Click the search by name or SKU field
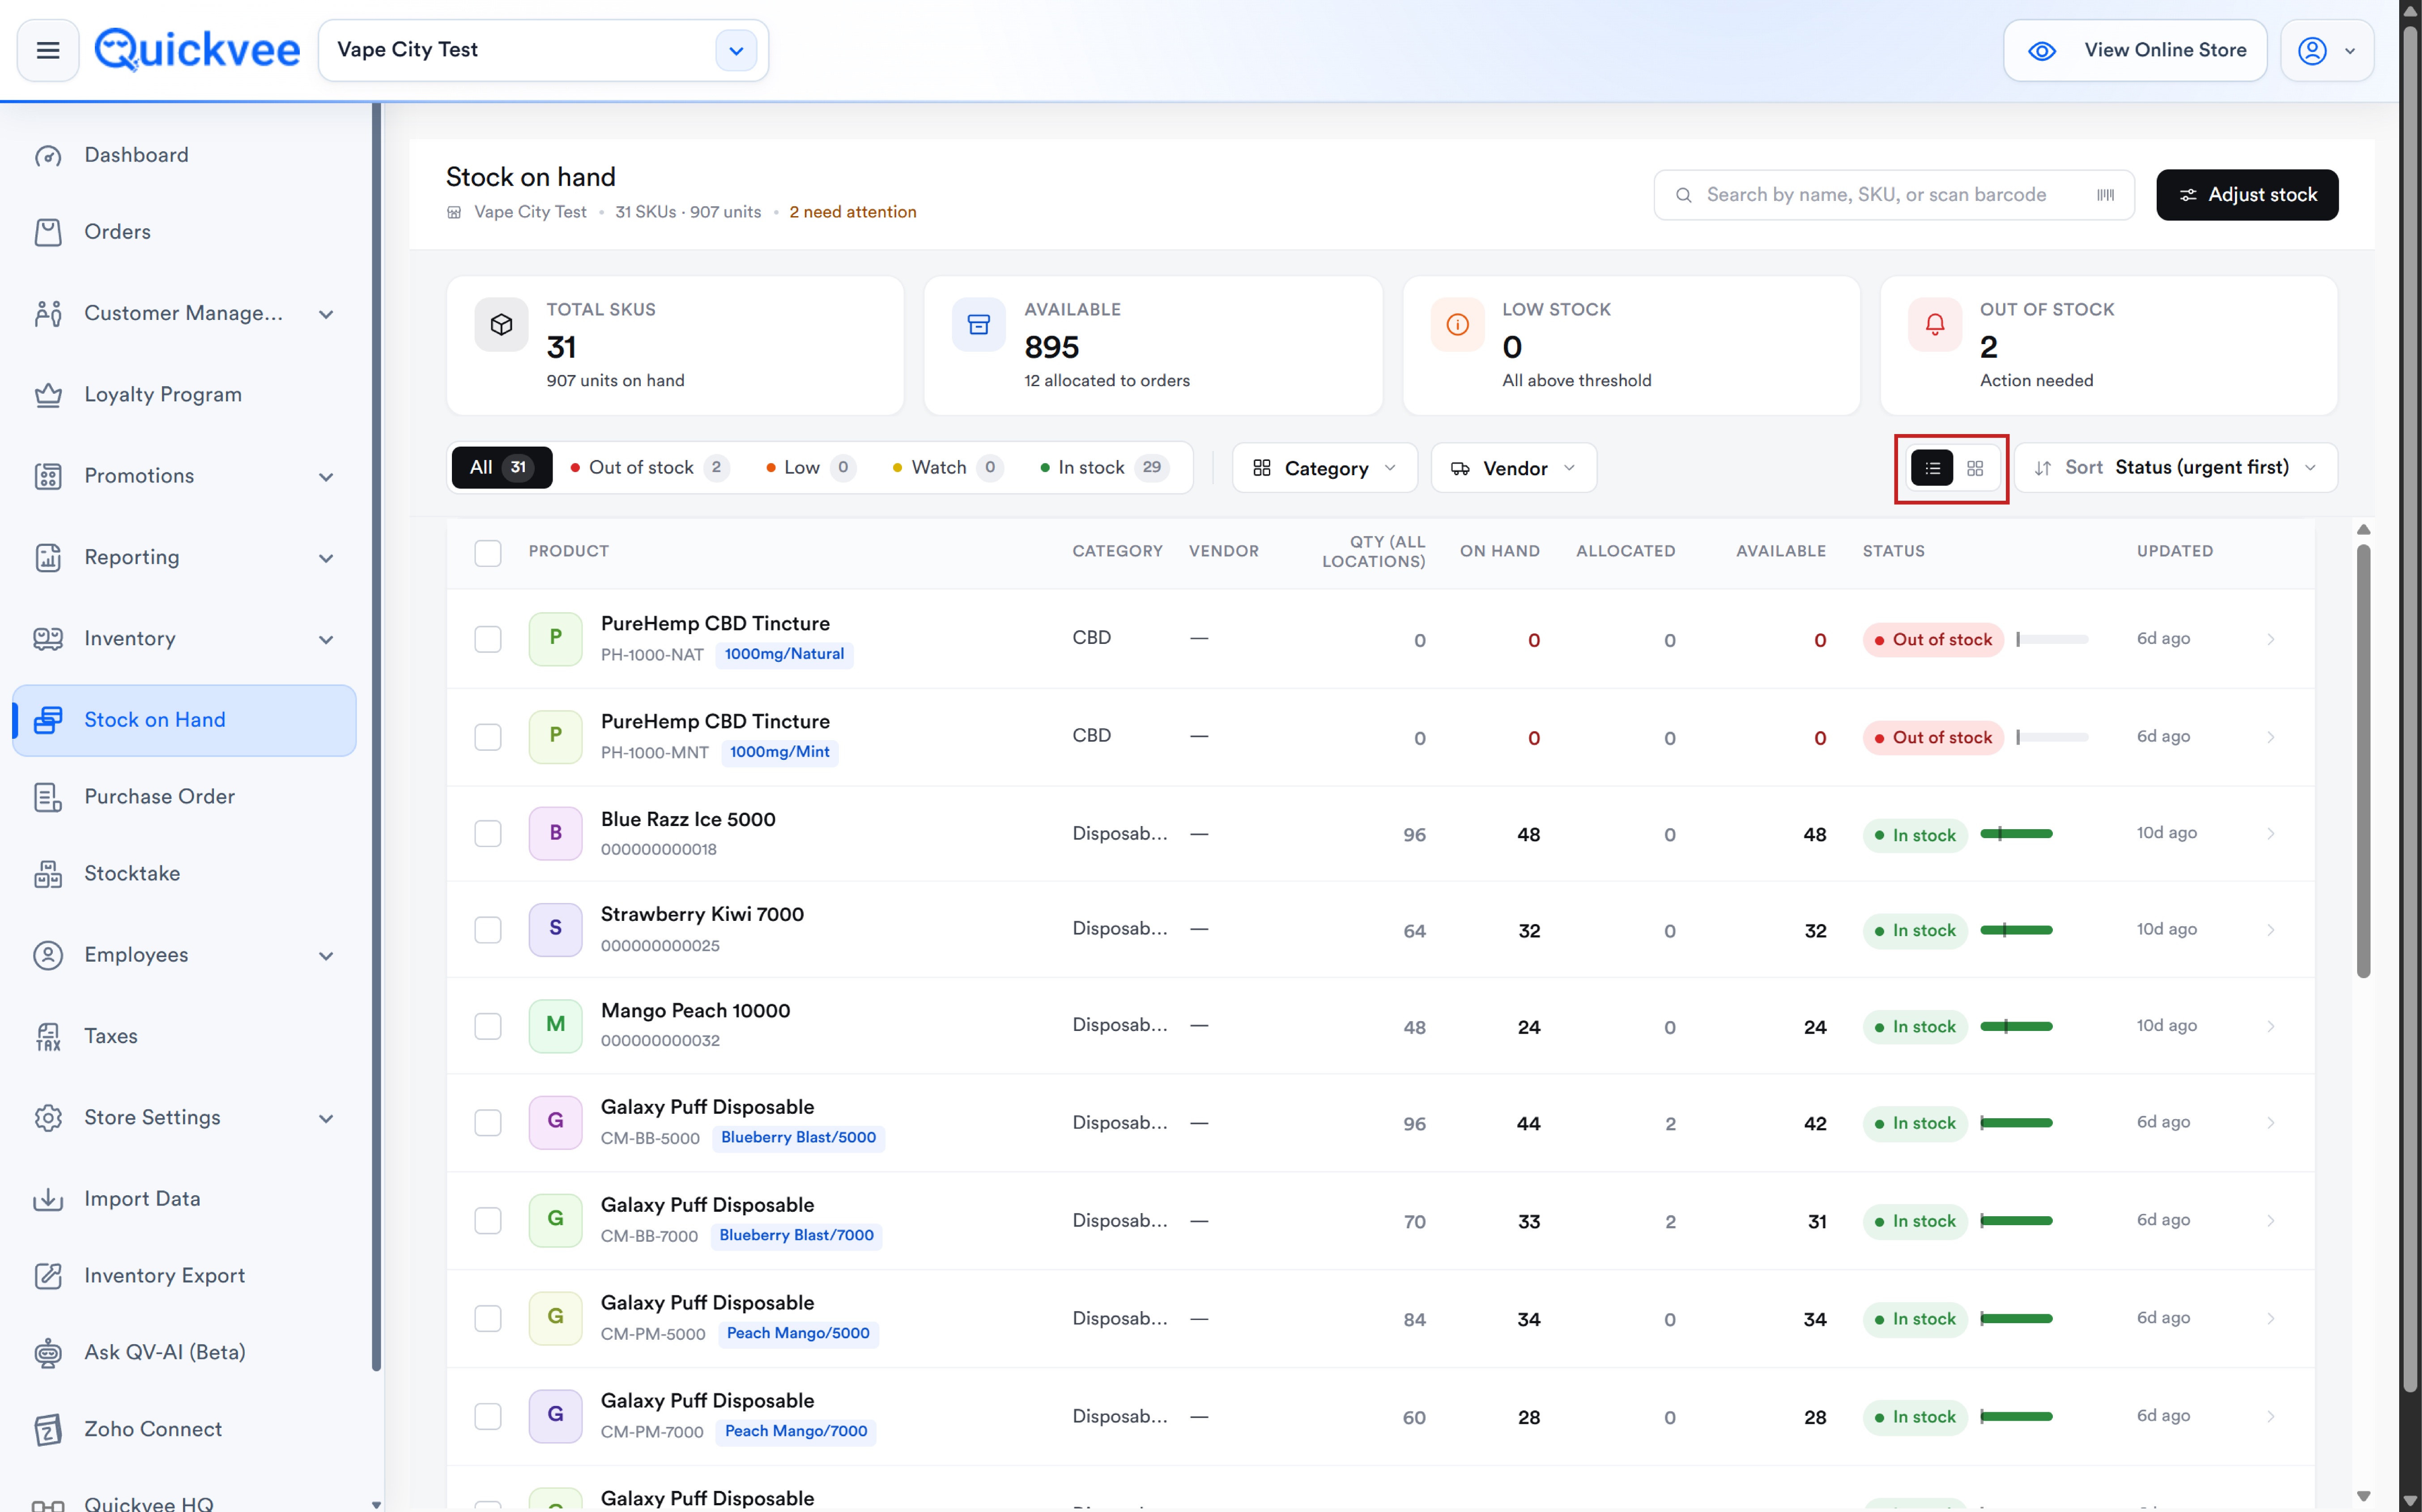2422x1512 pixels. 1893,195
